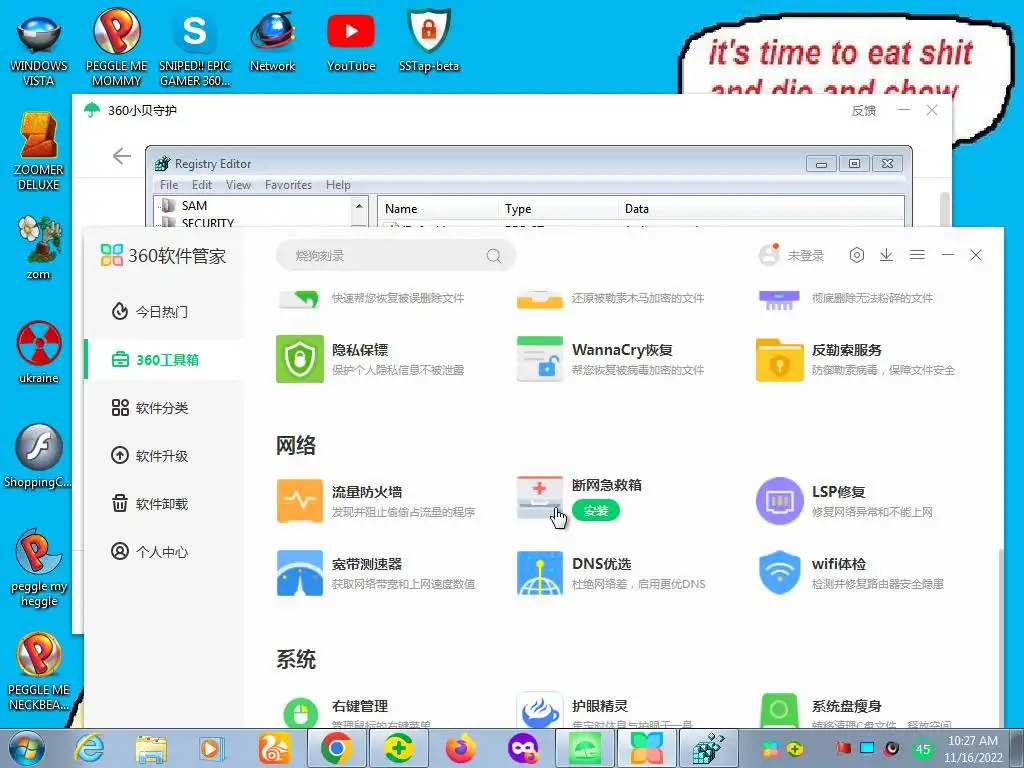Screen dimensions: 1024x768
Task: Open the Windows Start orb
Action: [x=26, y=749]
